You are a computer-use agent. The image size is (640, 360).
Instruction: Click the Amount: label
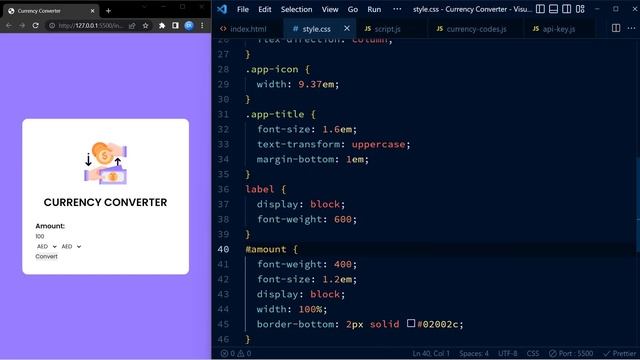(50, 226)
